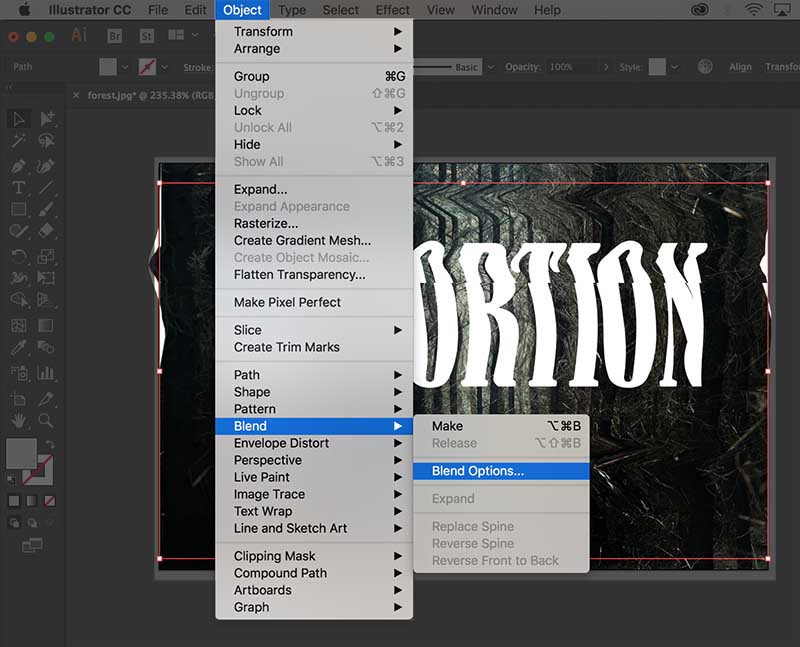The width and height of the screenshot is (800, 647).
Task: Click Group in Object menu
Action: coord(314,77)
